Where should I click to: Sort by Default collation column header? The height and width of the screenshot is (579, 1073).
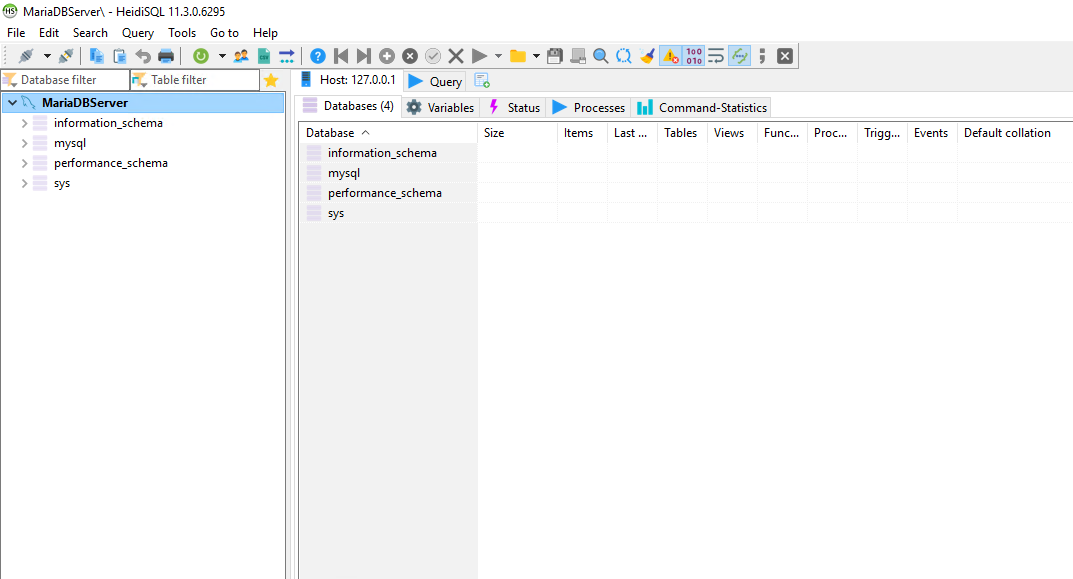click(1015, 133)
